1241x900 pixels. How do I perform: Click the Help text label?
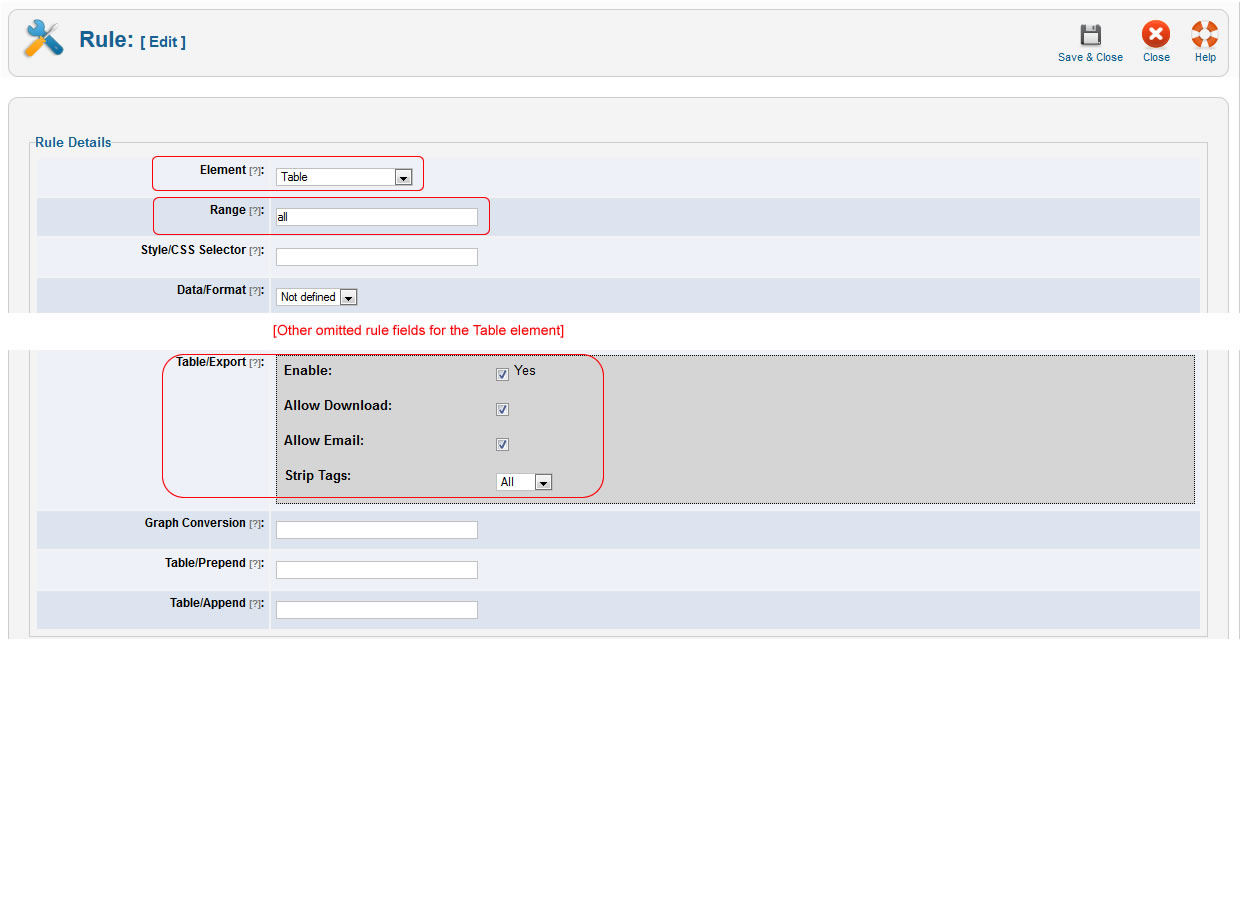tap(1205, 58)
